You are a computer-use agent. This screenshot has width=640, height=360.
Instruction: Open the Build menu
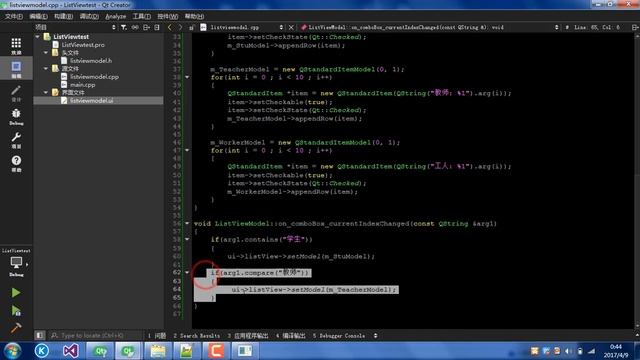[x=63, y=16]
